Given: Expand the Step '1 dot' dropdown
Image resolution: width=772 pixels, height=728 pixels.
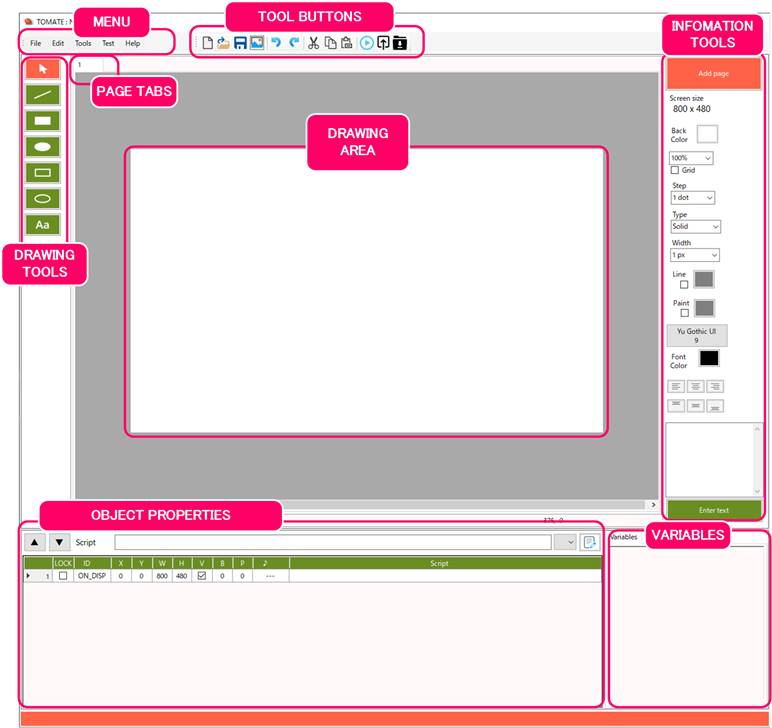Looking at the screenshot, I should click(691, 198).
